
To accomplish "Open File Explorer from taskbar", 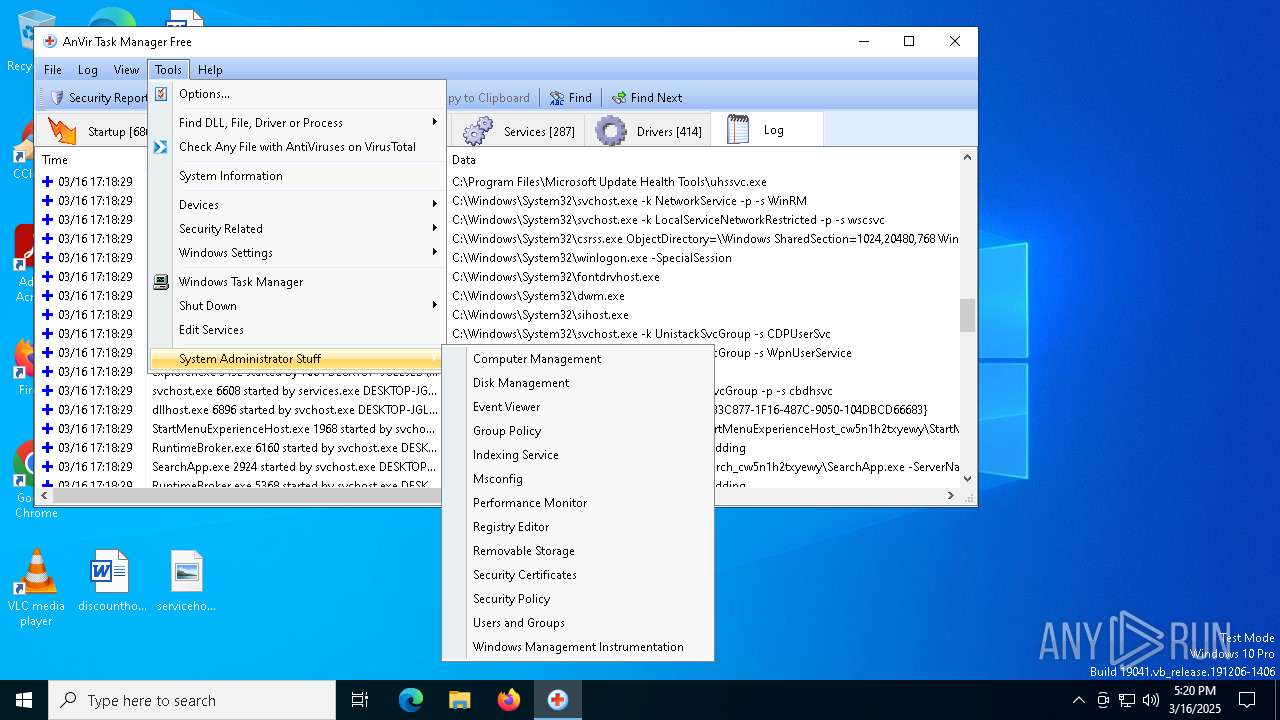I will 460,700.
